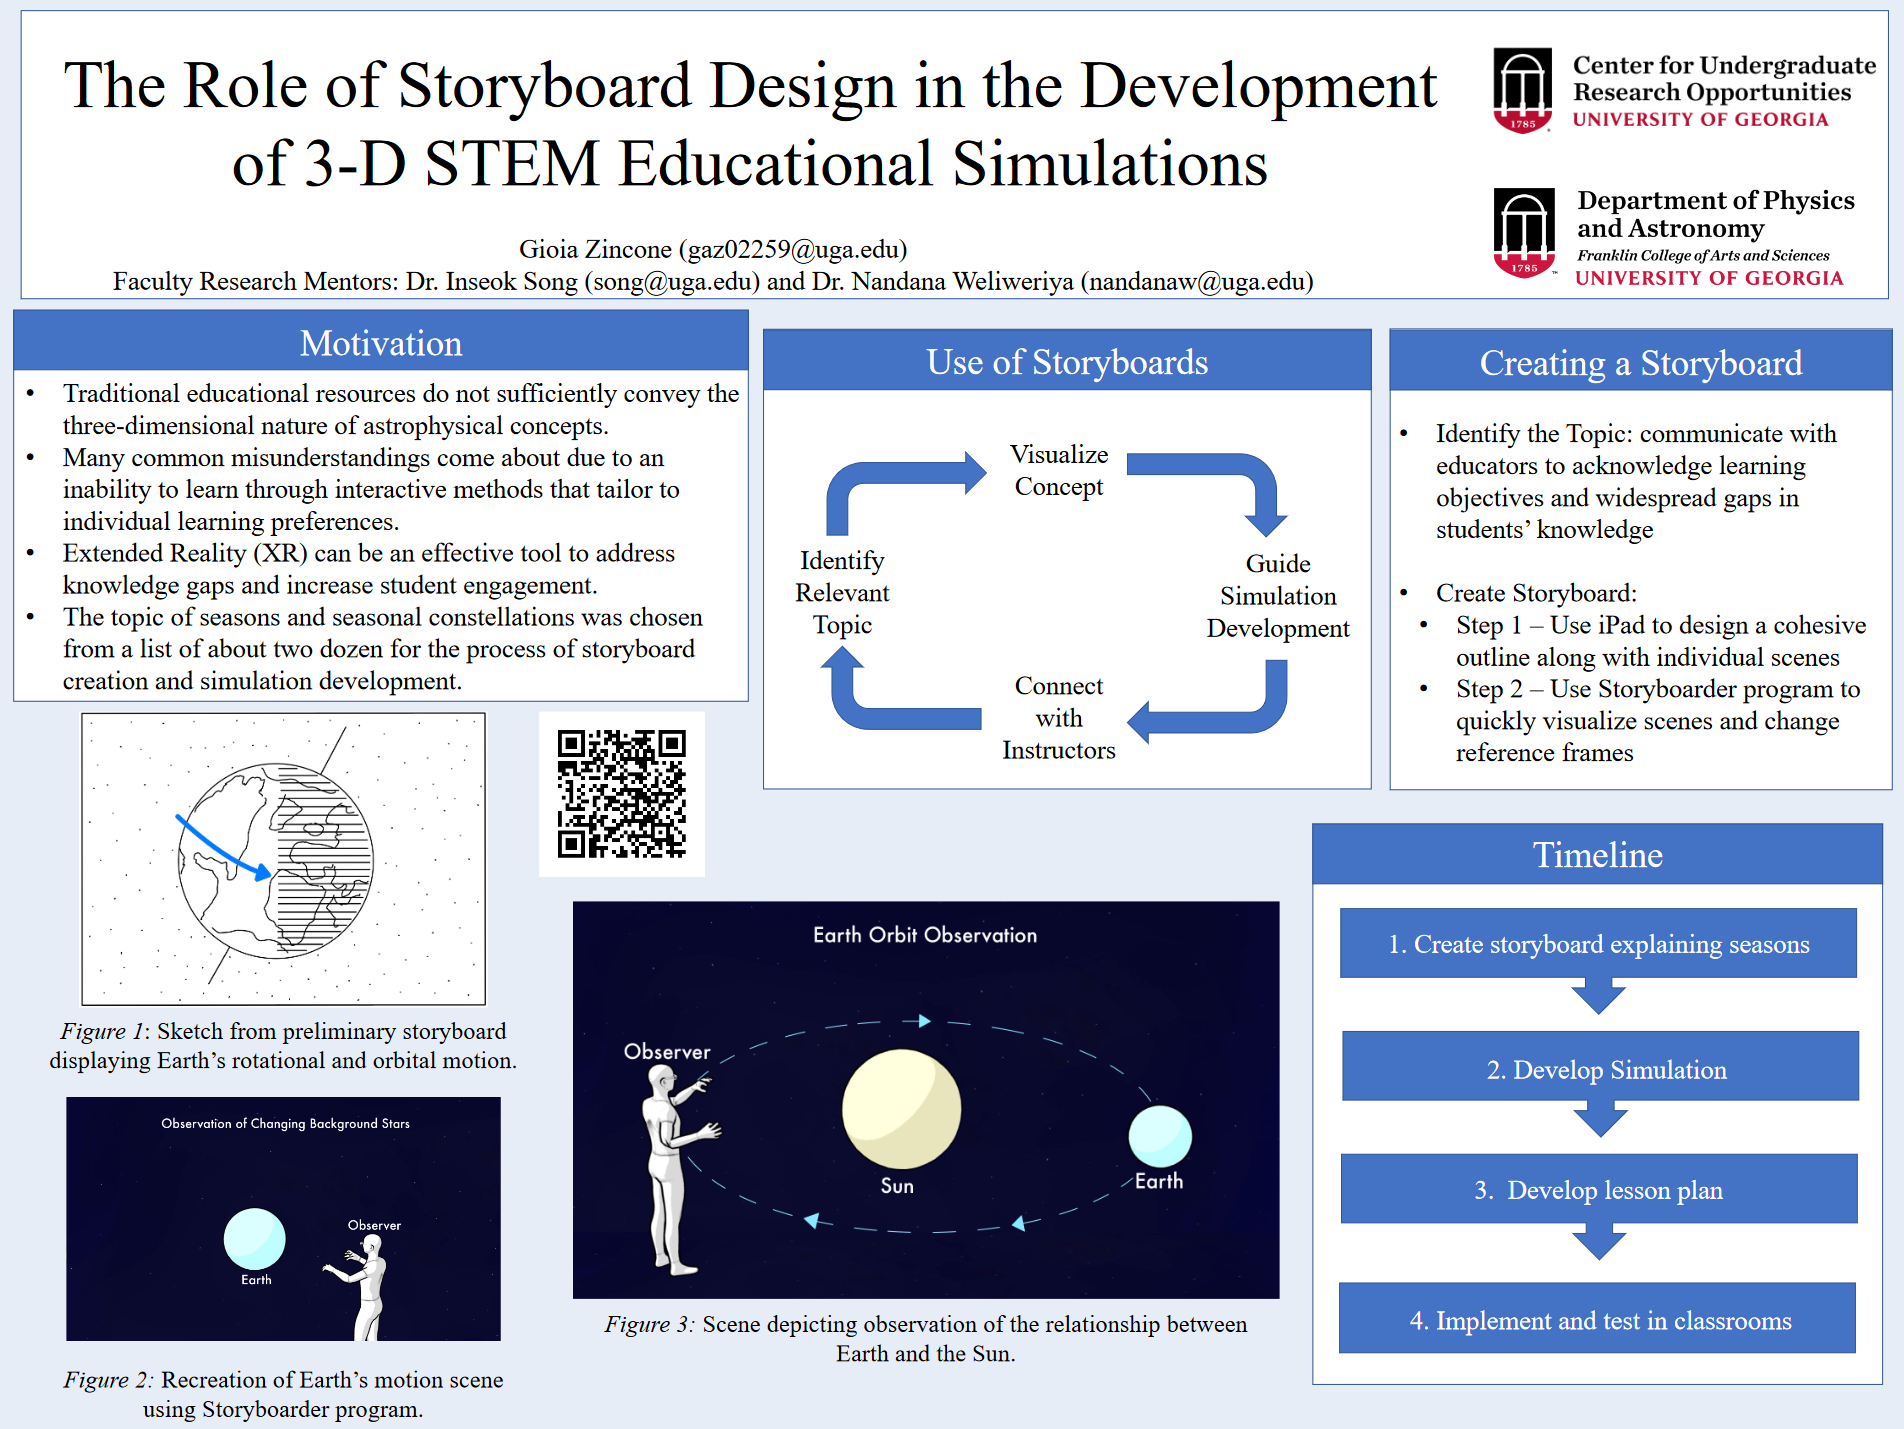
Task: Click the UGA arch logo beside Center for Undergraduate Research
Action: click(x=1522, y=90)
